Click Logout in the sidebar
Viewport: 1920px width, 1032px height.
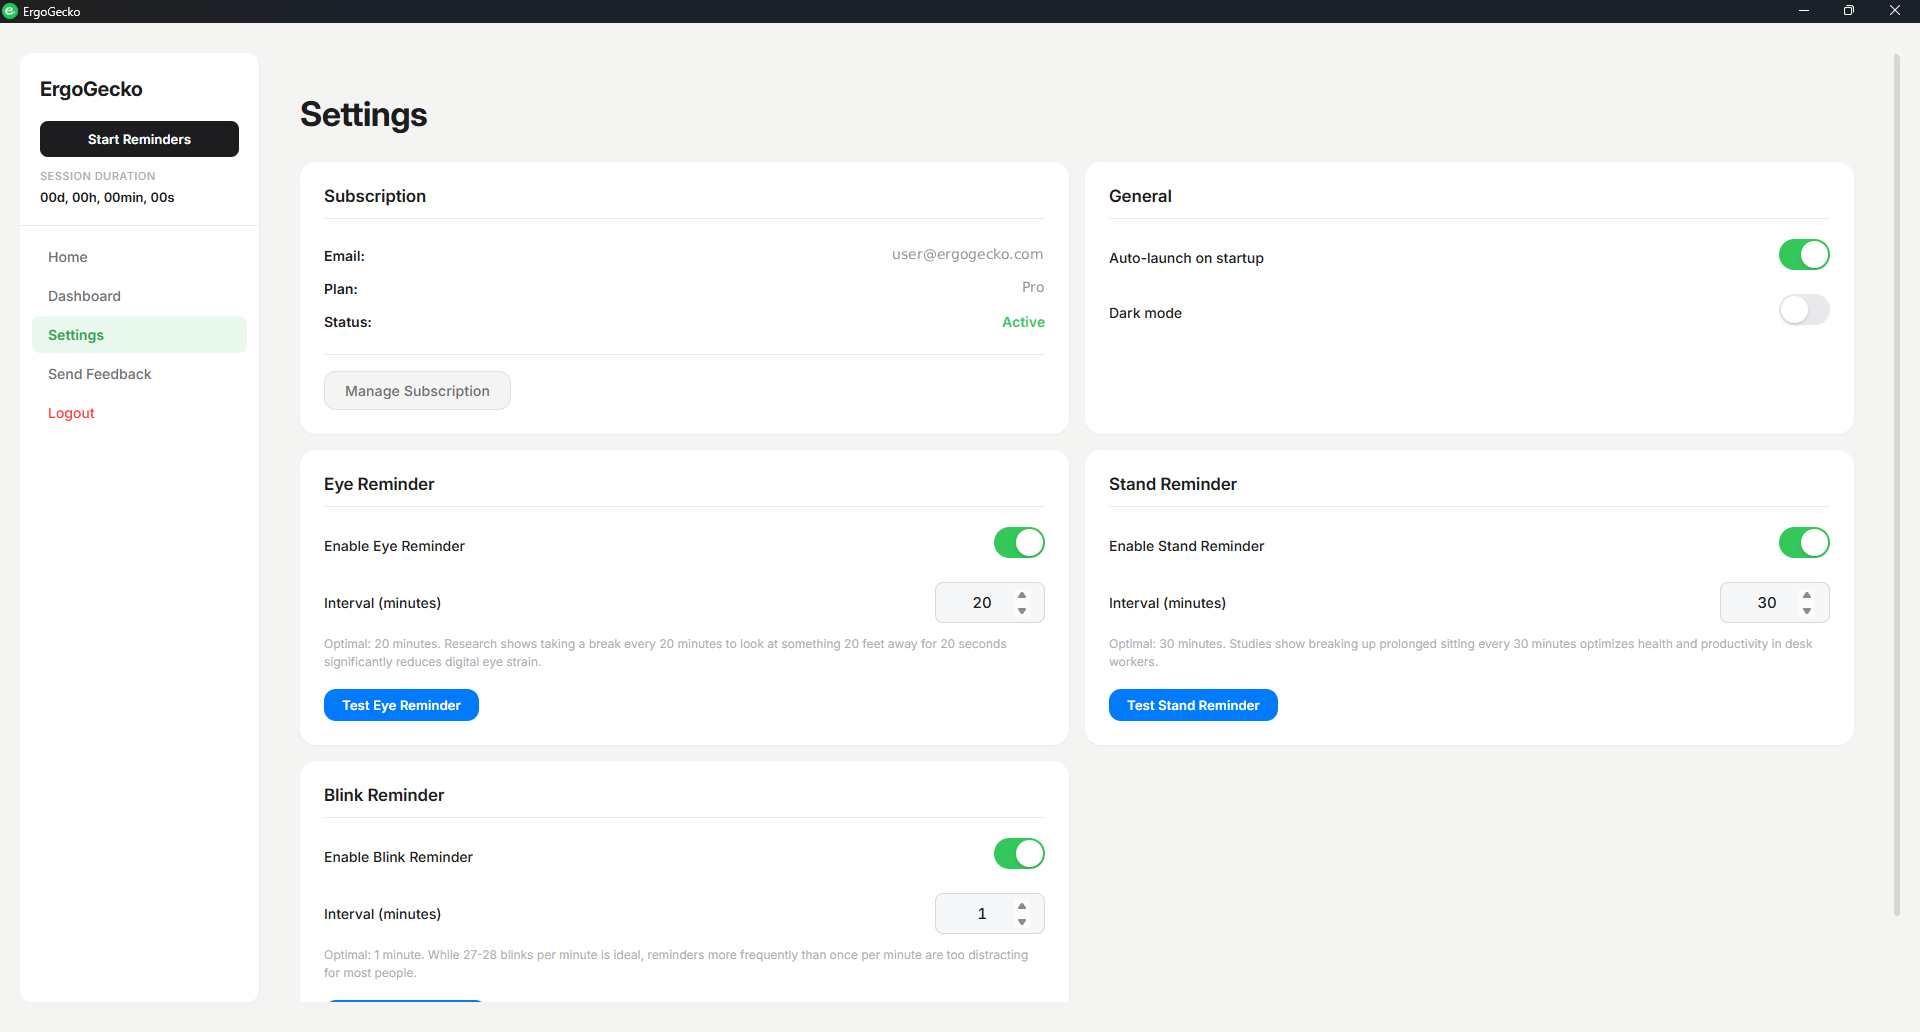click(x=71, y=413)
